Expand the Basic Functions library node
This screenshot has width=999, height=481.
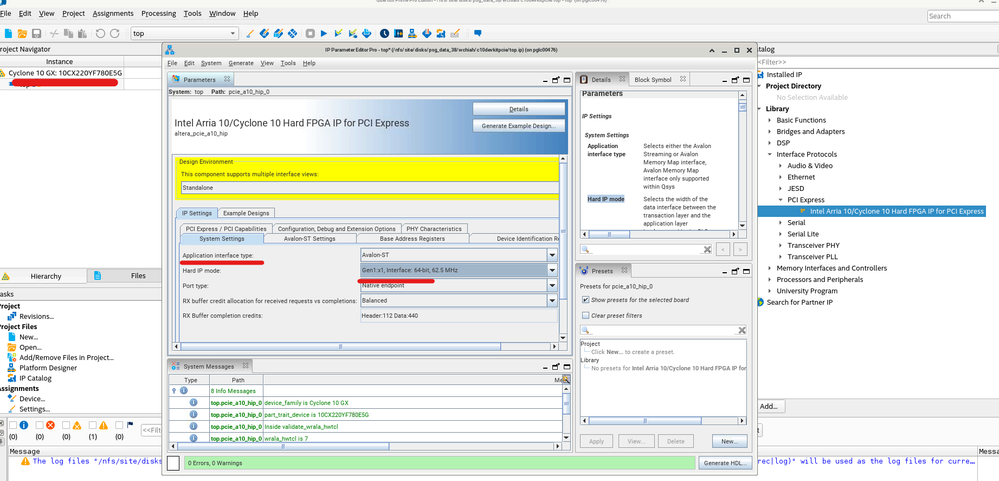pyautogui.click(x=770, y=120)
